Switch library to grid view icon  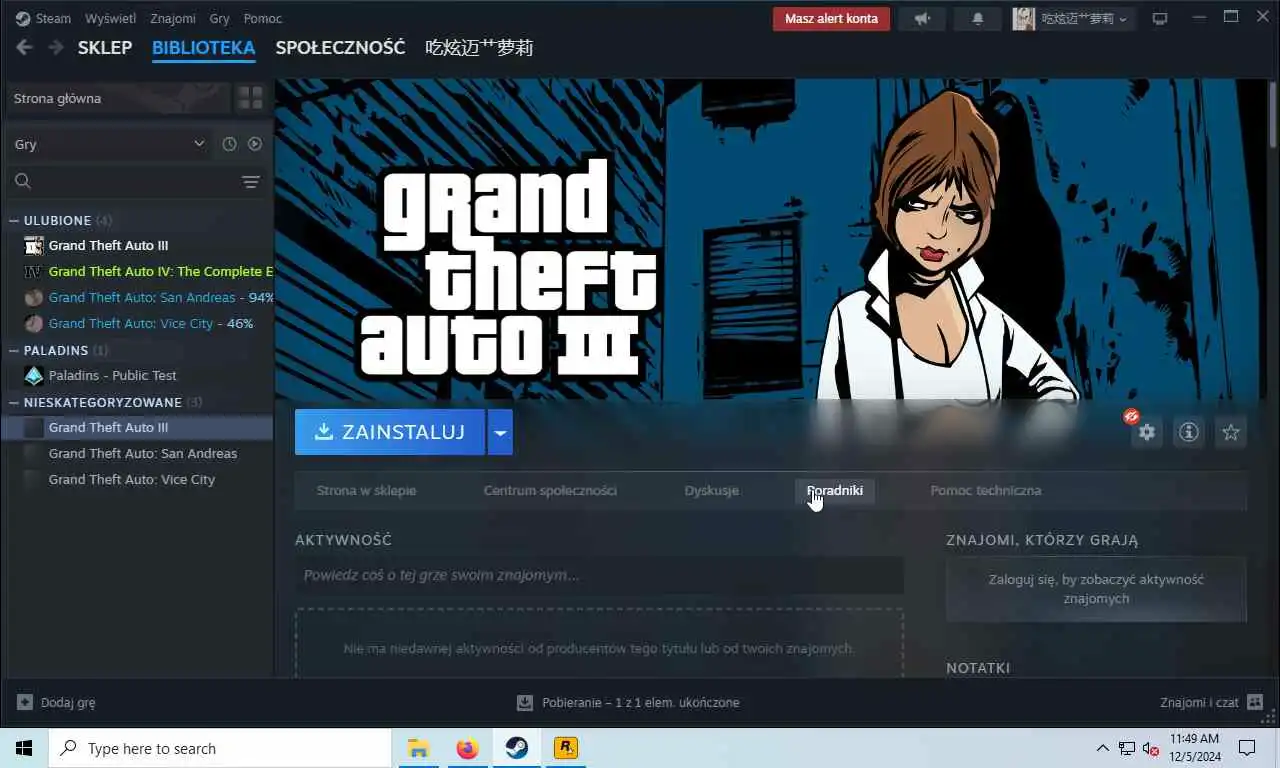(250, 98)
